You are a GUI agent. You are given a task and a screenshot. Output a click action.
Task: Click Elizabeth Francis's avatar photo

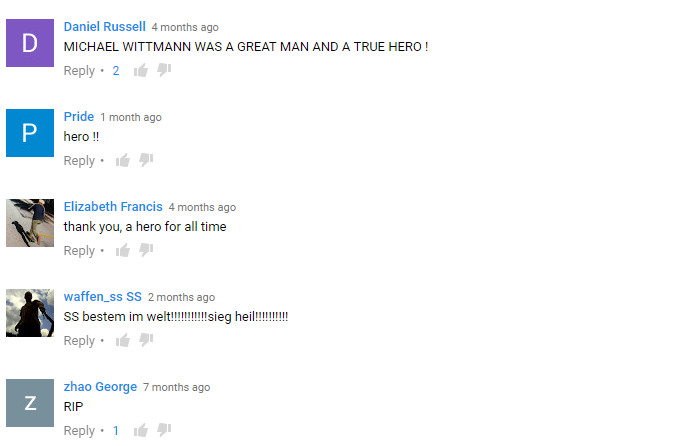click(30, 223)
